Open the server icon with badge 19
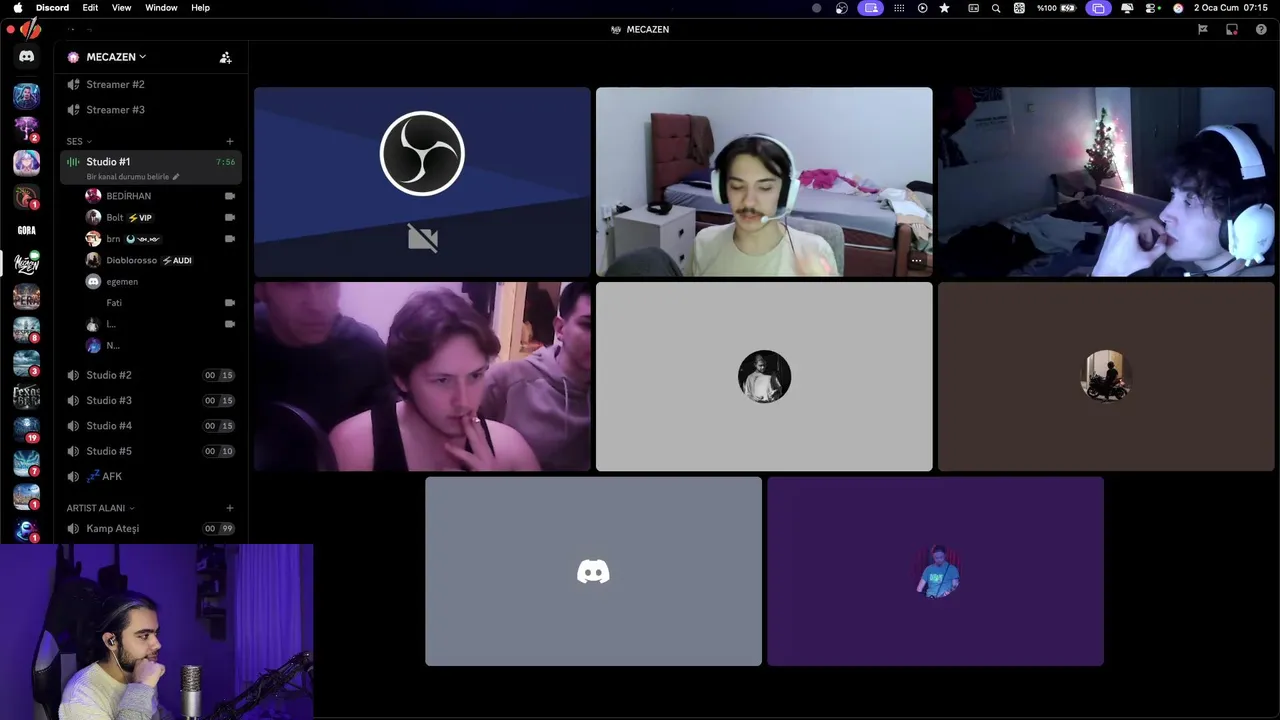This screenshot has width=1280, height=720. (26, 430)
